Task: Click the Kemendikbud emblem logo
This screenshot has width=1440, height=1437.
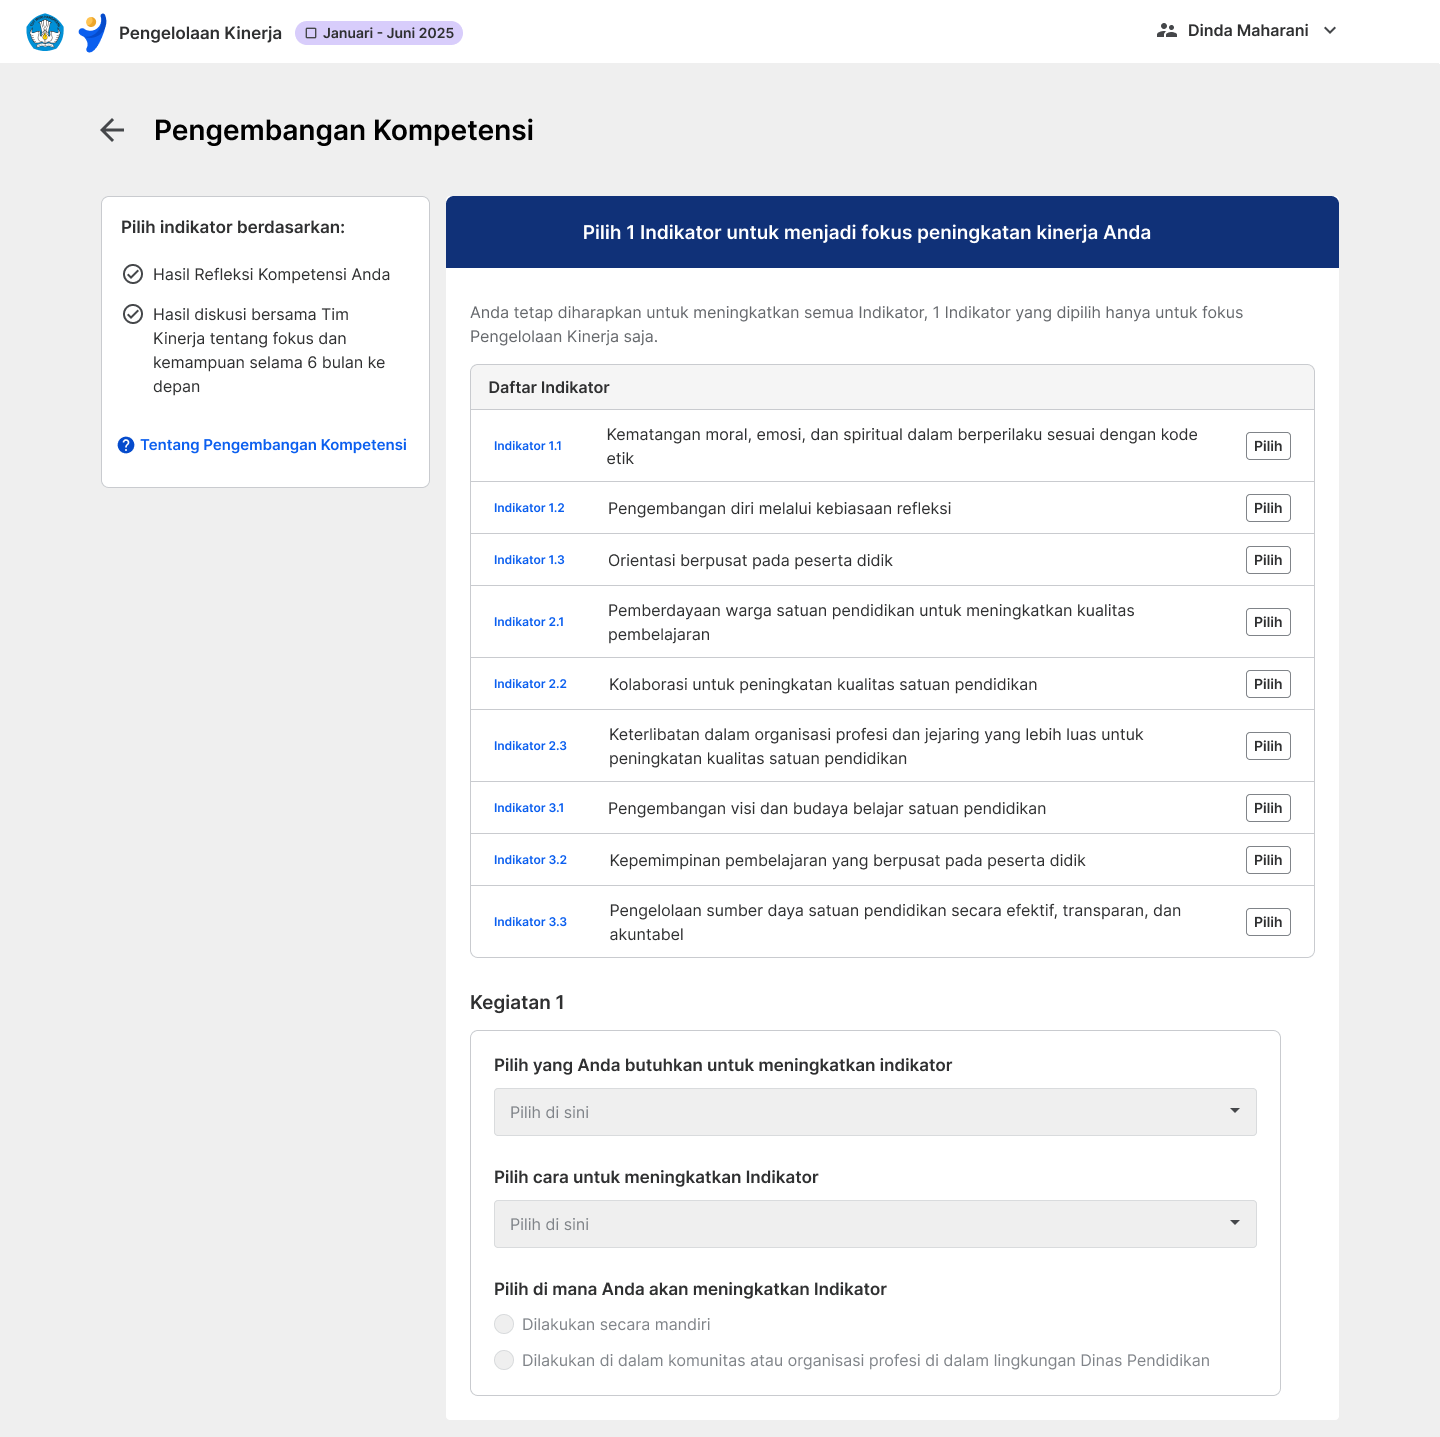Action: coord(45,32)
